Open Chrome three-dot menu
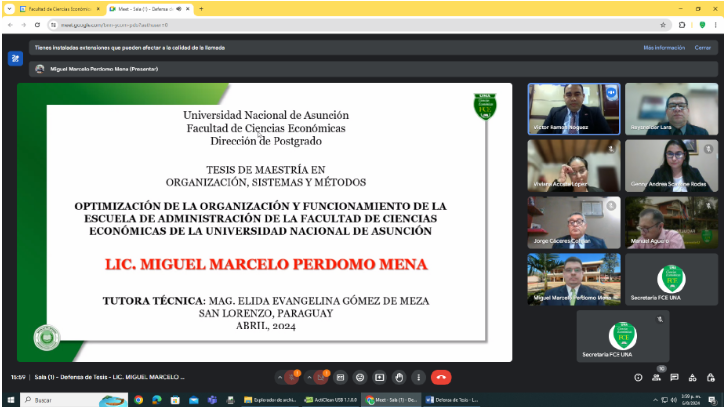Viewport: 725px width, 407px height. 716,25
